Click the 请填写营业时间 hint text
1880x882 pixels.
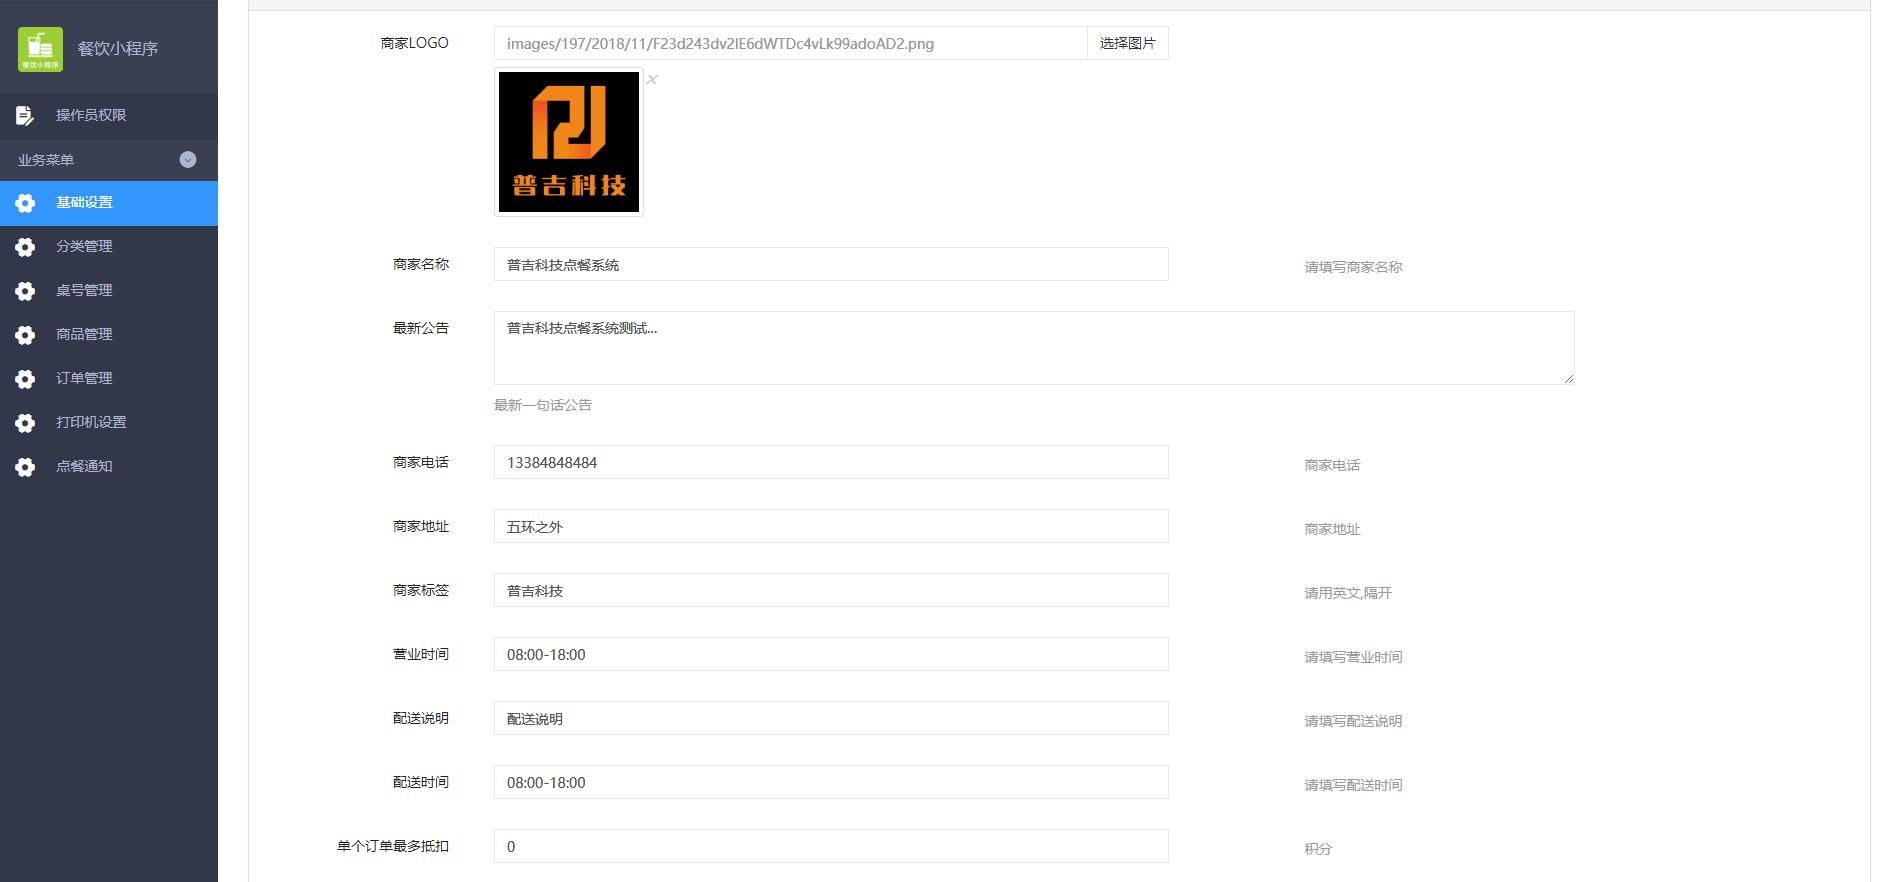(1353, 657)
